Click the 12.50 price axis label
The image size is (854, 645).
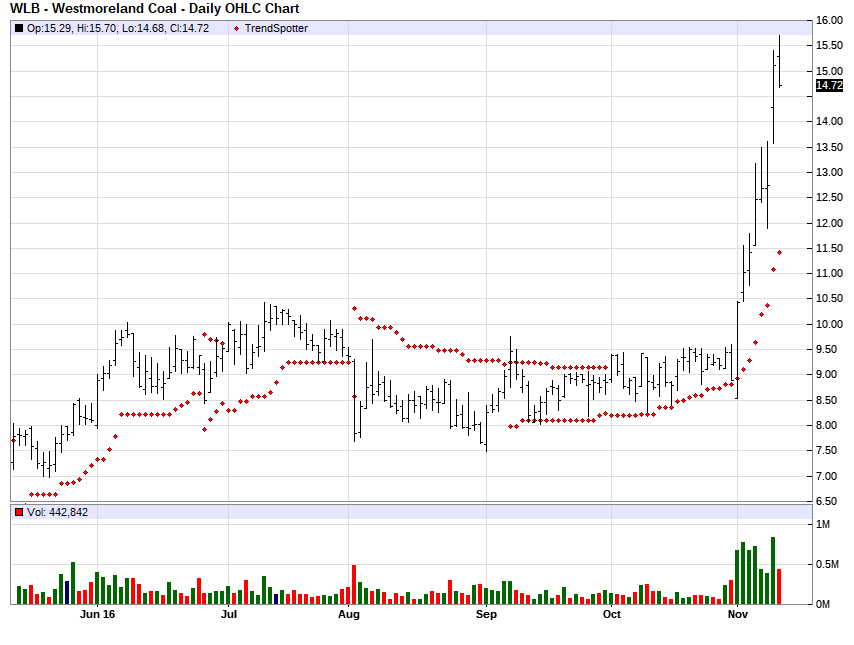(829, 198)
